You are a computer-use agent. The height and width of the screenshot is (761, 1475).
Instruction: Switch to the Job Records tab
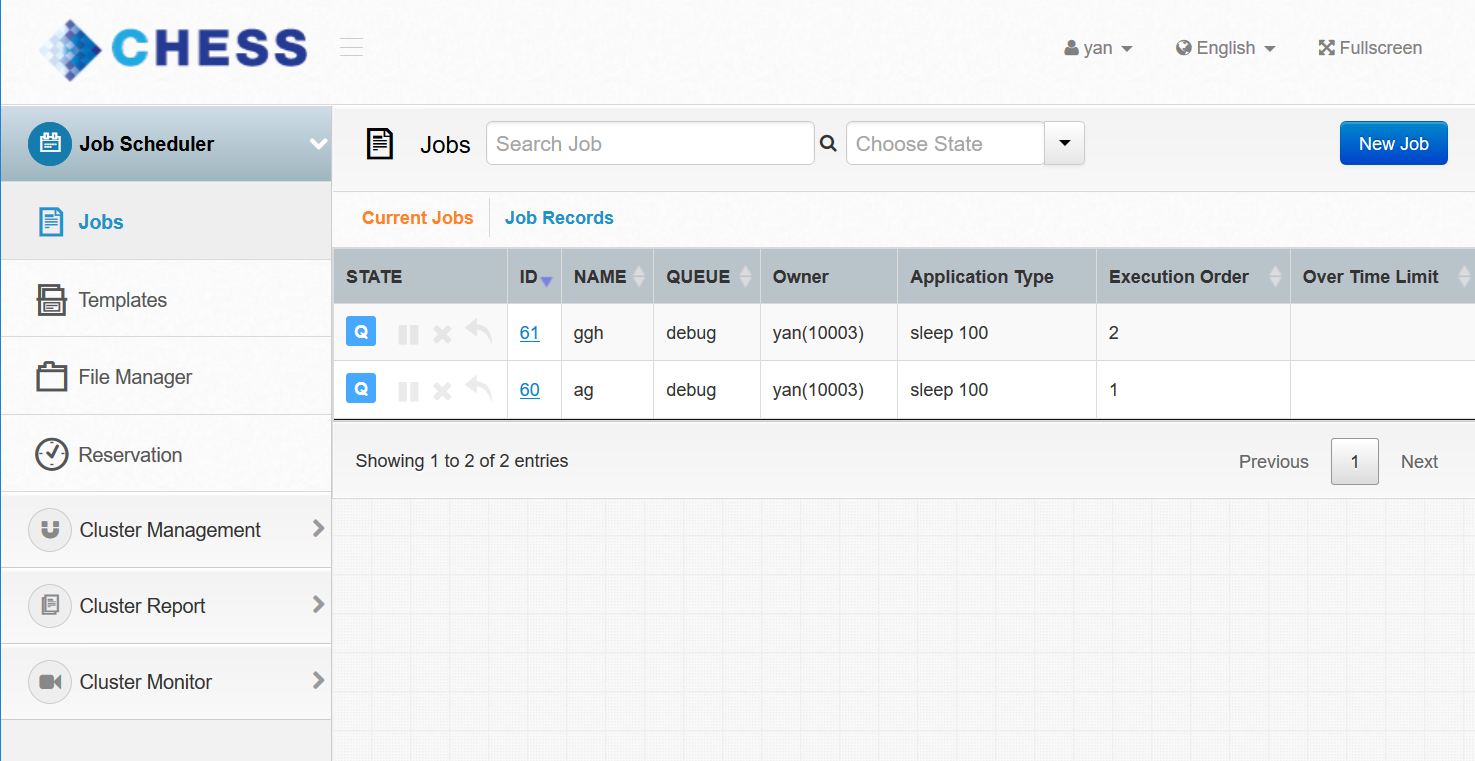pos(559,218)
